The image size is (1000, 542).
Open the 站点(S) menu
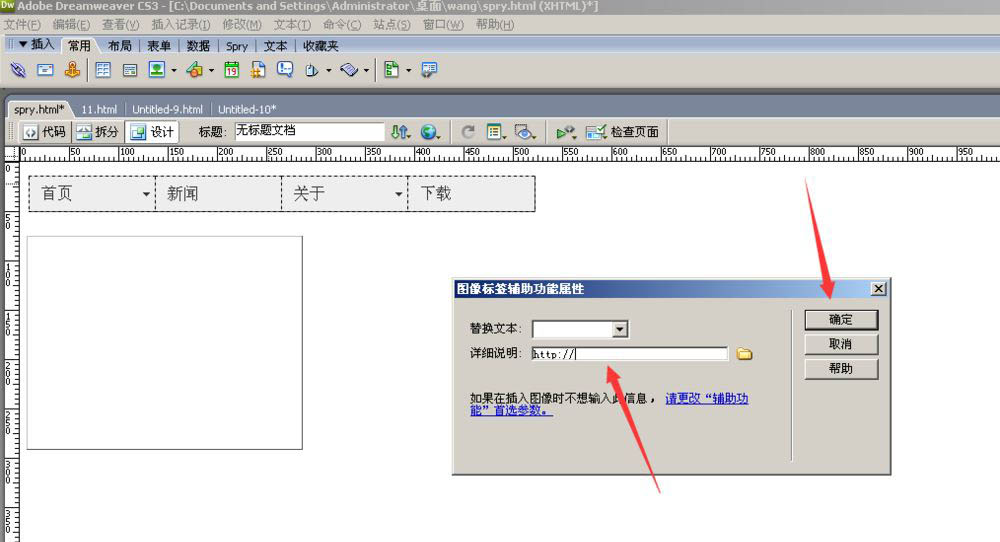392,25
